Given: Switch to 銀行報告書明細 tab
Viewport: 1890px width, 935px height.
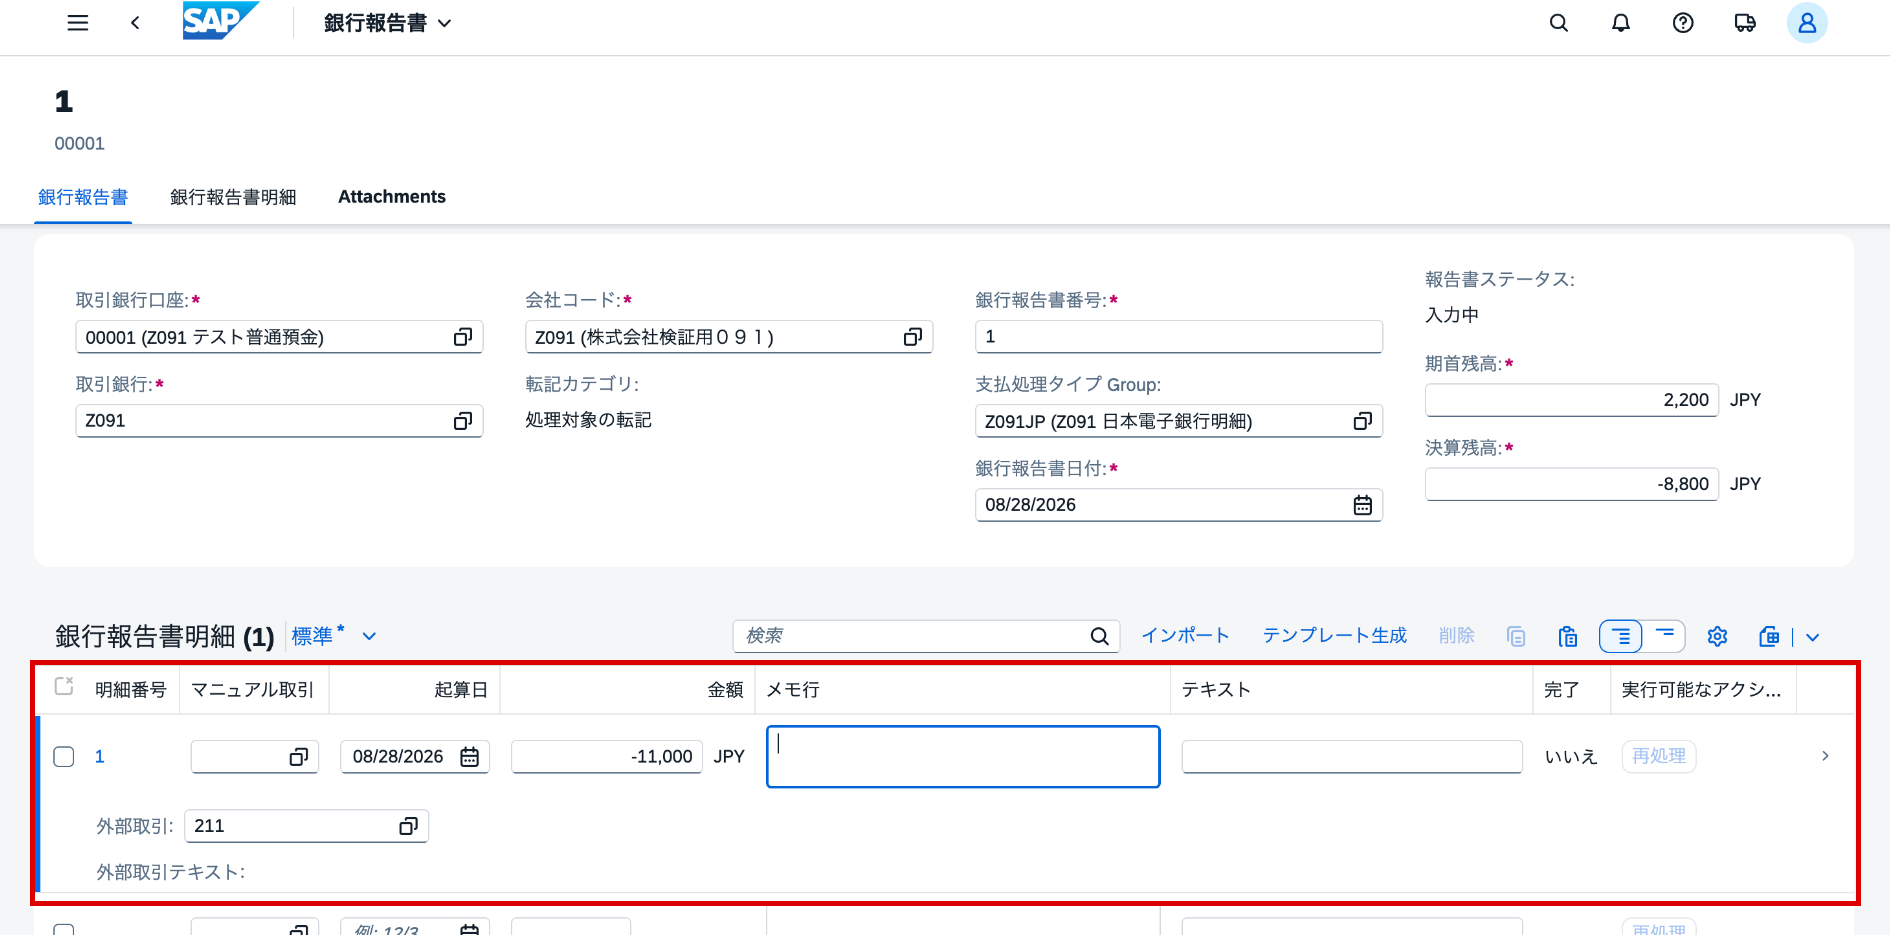Looking at the screenshot, I should [233, 197].
